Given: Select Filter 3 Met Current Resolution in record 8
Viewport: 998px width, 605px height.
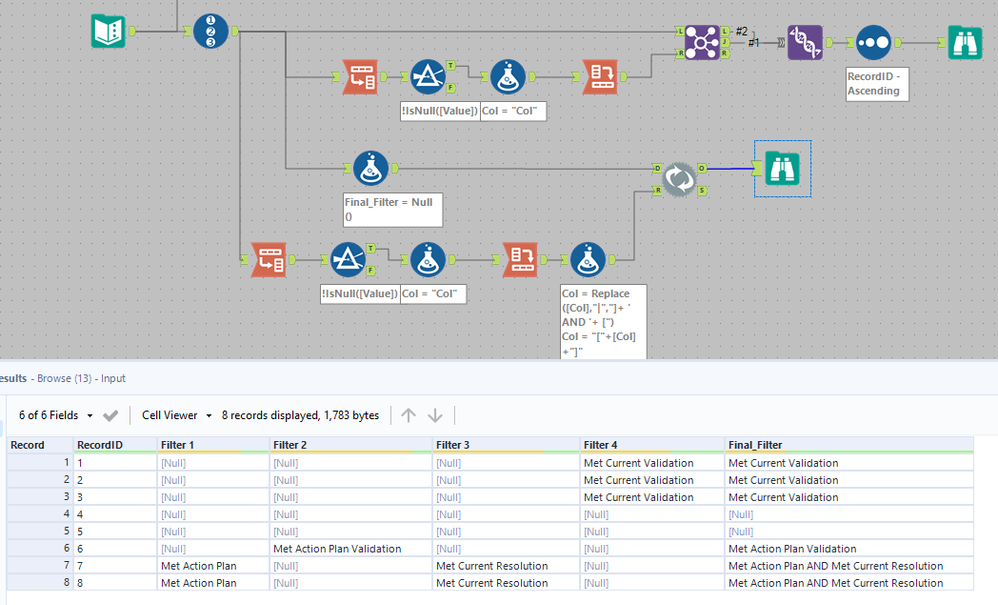Looking at the screenshot, I should coord(507,583).
